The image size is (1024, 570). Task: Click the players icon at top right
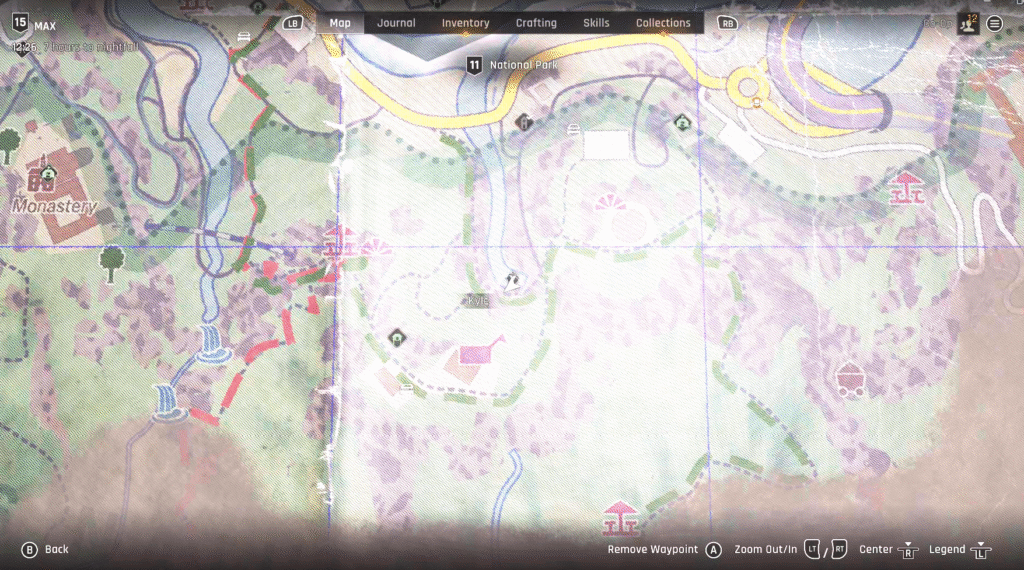click(966, 23)
